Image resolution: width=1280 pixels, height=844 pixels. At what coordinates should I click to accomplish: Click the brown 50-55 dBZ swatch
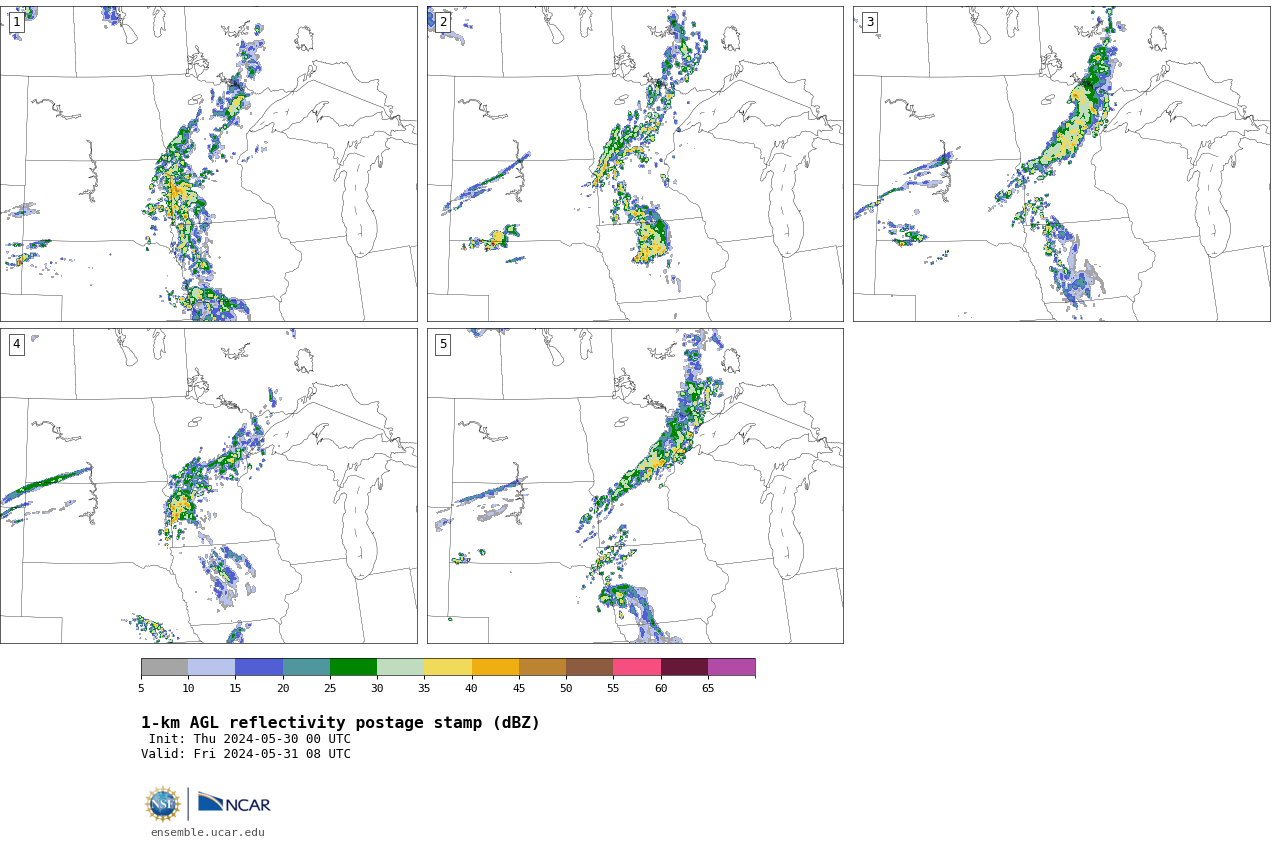[589, 667]
